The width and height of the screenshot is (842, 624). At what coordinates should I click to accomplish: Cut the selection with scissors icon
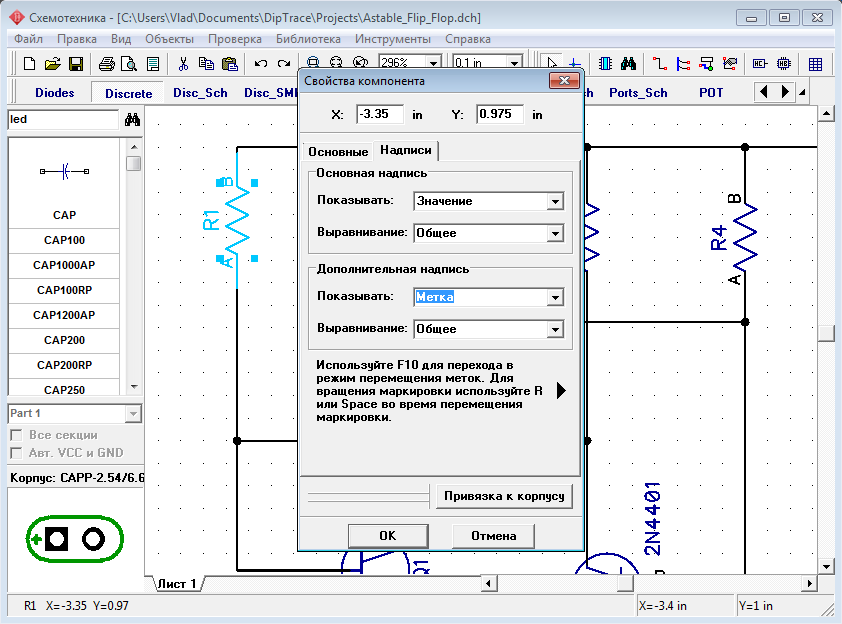click(183, 64)
